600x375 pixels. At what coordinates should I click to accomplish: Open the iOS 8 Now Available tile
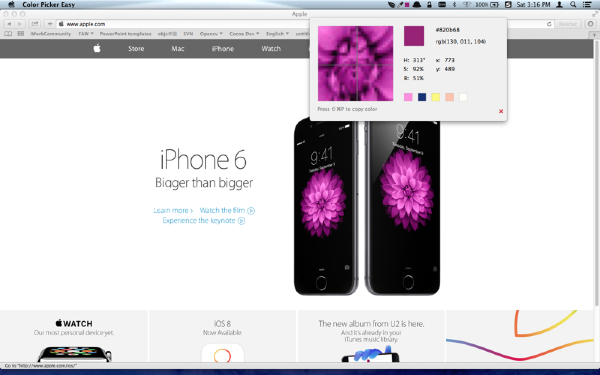(x=222, y=337)
